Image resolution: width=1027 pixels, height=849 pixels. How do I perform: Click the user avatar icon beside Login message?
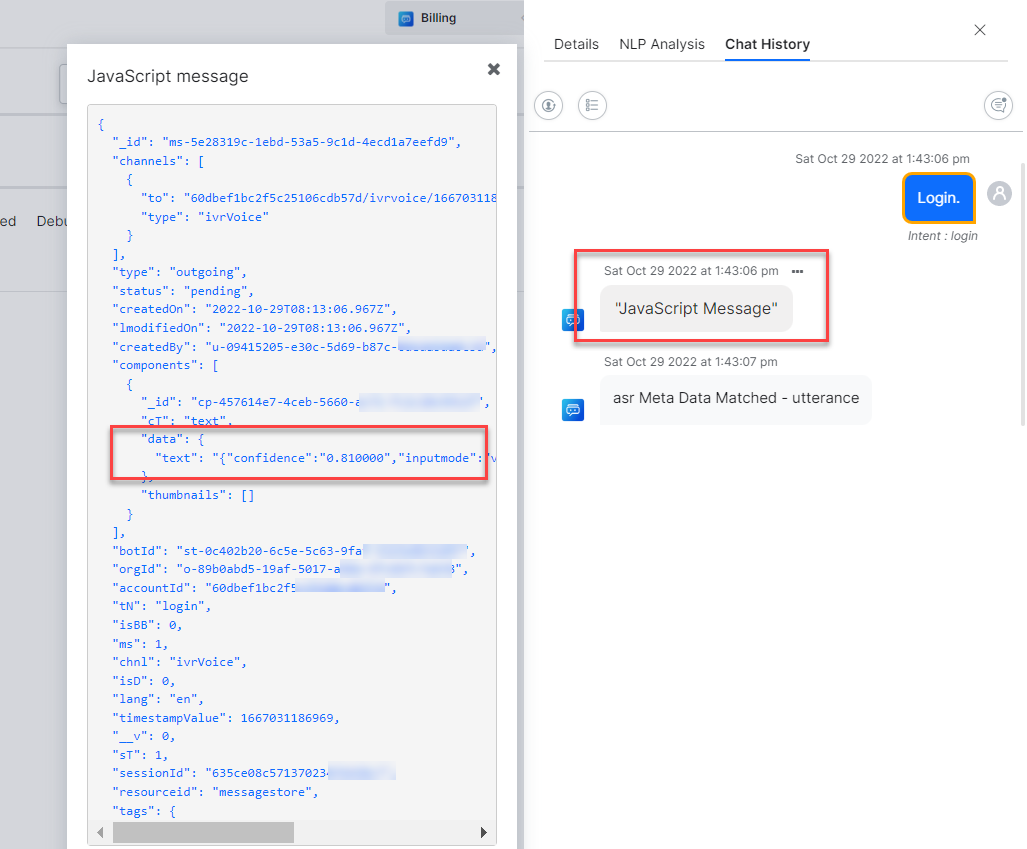tap(999, 194)
